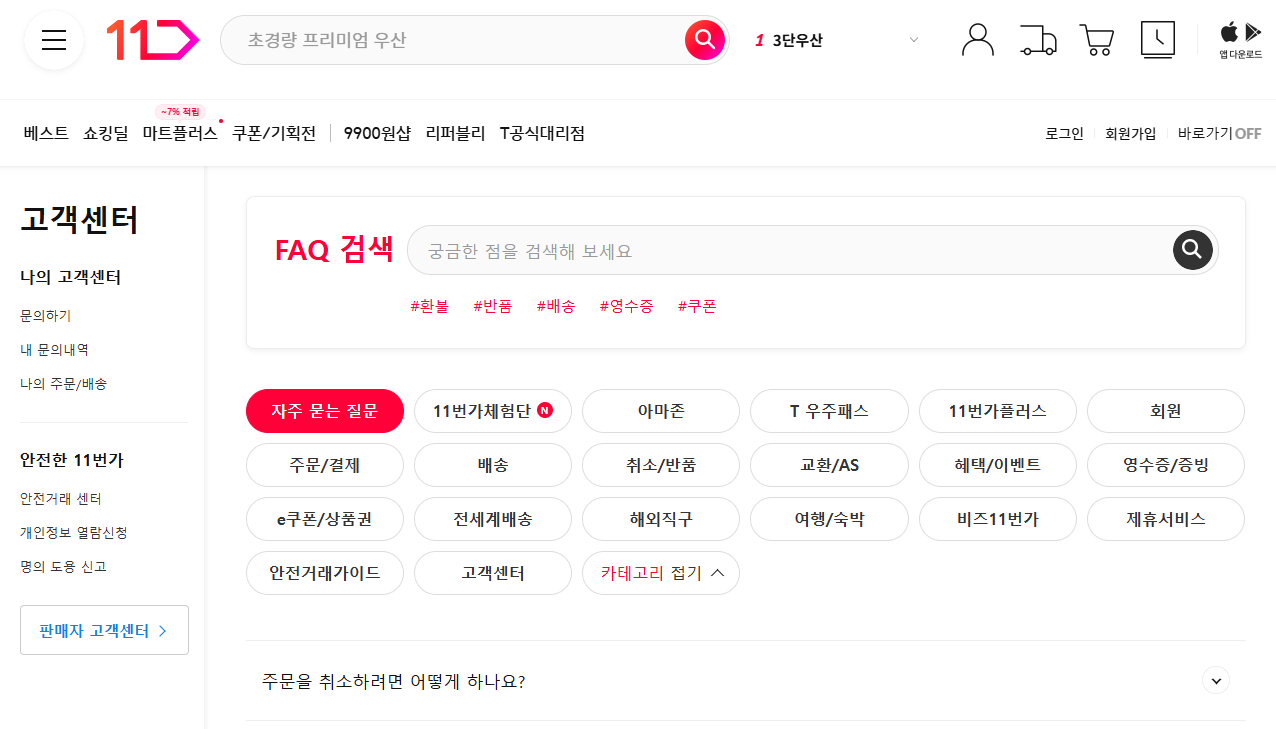Open the 9900원샵 menu item
The image size is (1276, 729).
click(377, 133)
